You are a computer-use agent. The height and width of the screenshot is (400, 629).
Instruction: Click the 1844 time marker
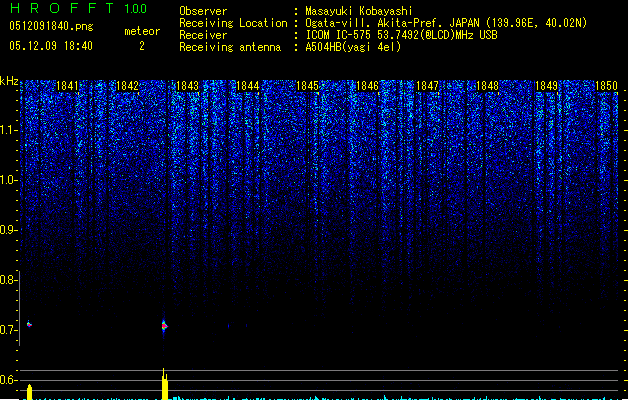click(248, 86)
